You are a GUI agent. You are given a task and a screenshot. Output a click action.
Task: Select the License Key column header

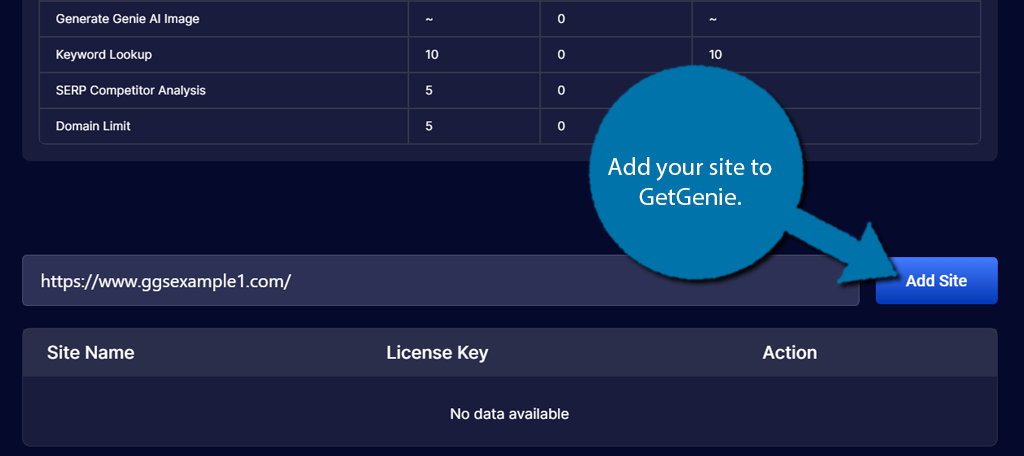[x=437, y=353]
